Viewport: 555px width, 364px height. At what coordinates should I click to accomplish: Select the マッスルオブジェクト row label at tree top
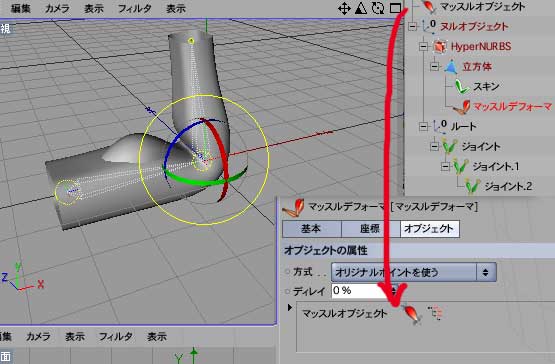point(482,6)
